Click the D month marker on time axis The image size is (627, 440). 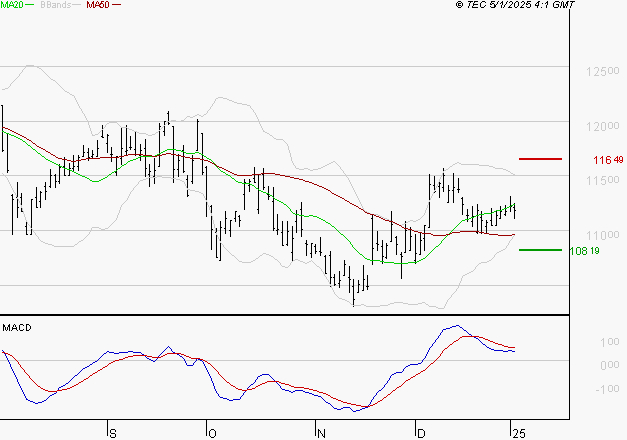[421, 434]
